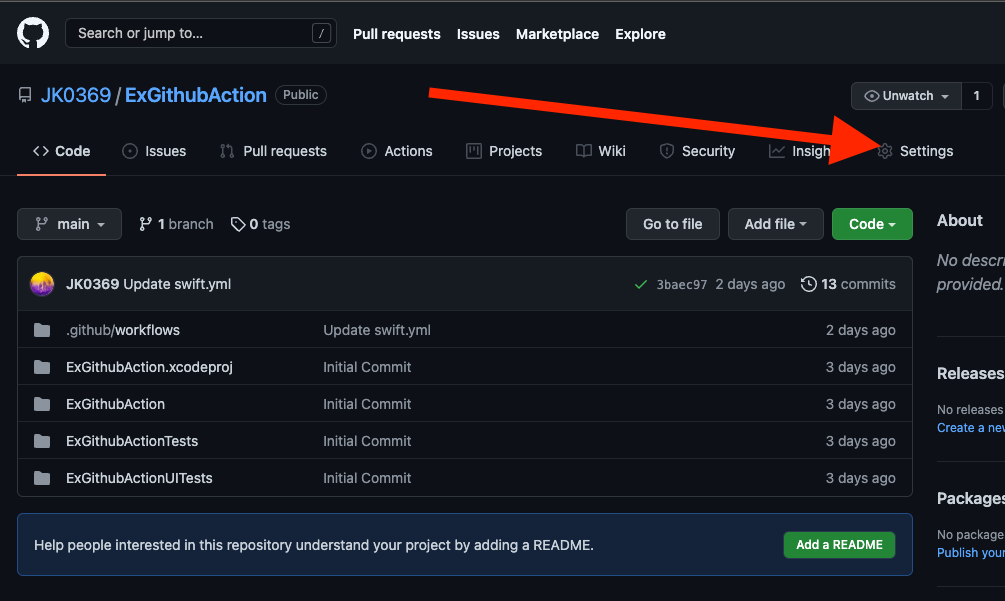Click the shield icon of Security tab
The image size is (1005, 601).
(667, 151)
